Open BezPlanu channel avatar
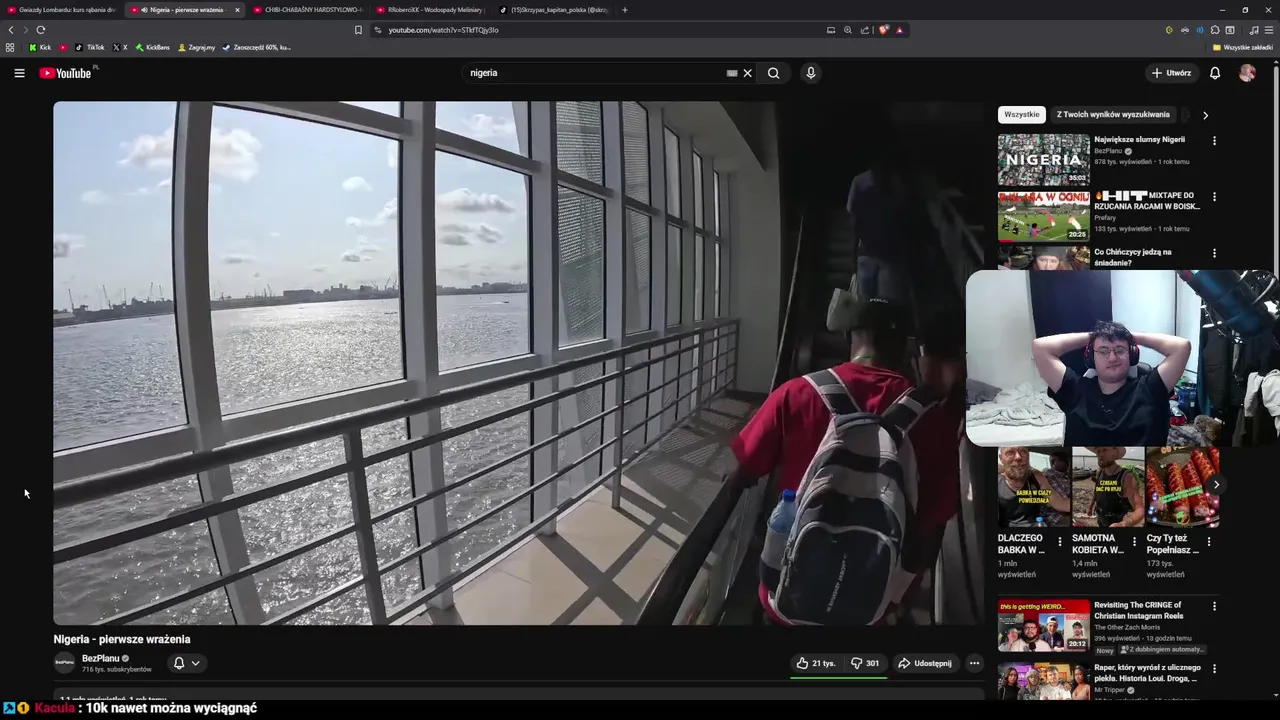Image resolution: width=1280 pixels, height=720 pixels. [64, 662]
